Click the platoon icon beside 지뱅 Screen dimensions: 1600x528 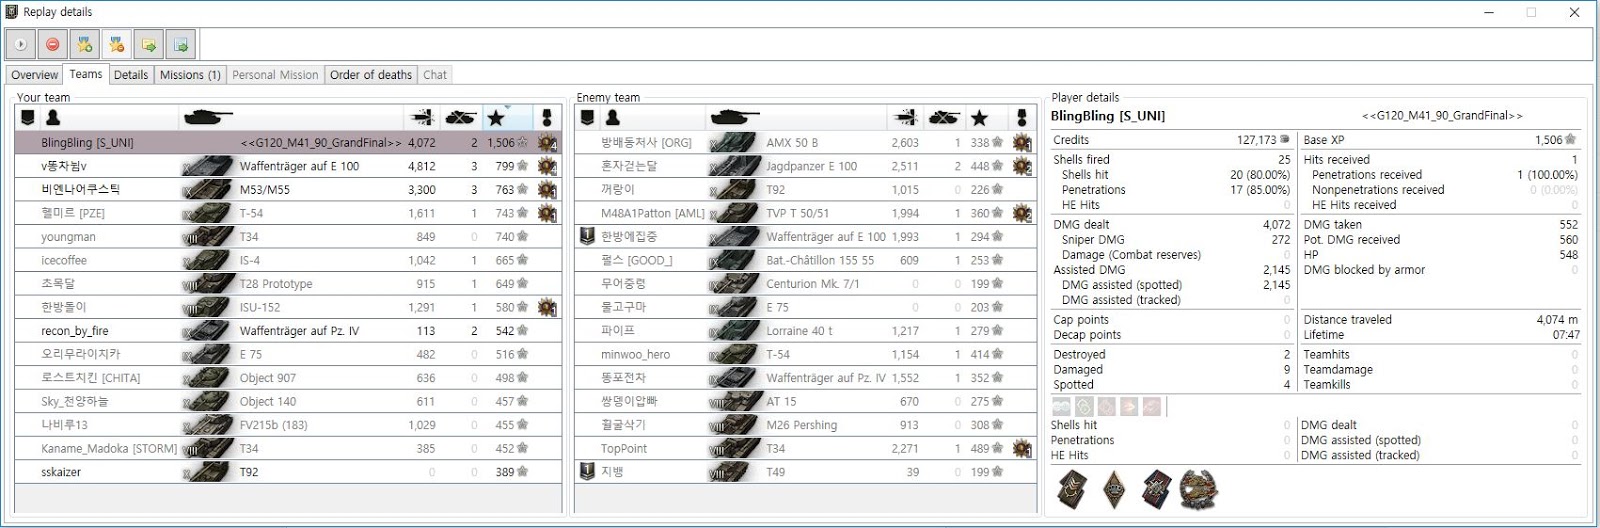588,471
